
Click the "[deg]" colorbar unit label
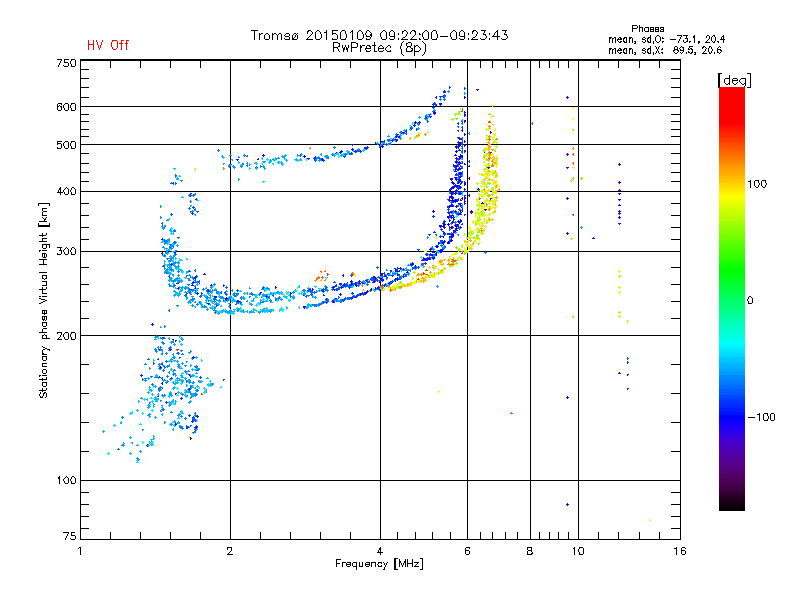[x=734, y=80]
